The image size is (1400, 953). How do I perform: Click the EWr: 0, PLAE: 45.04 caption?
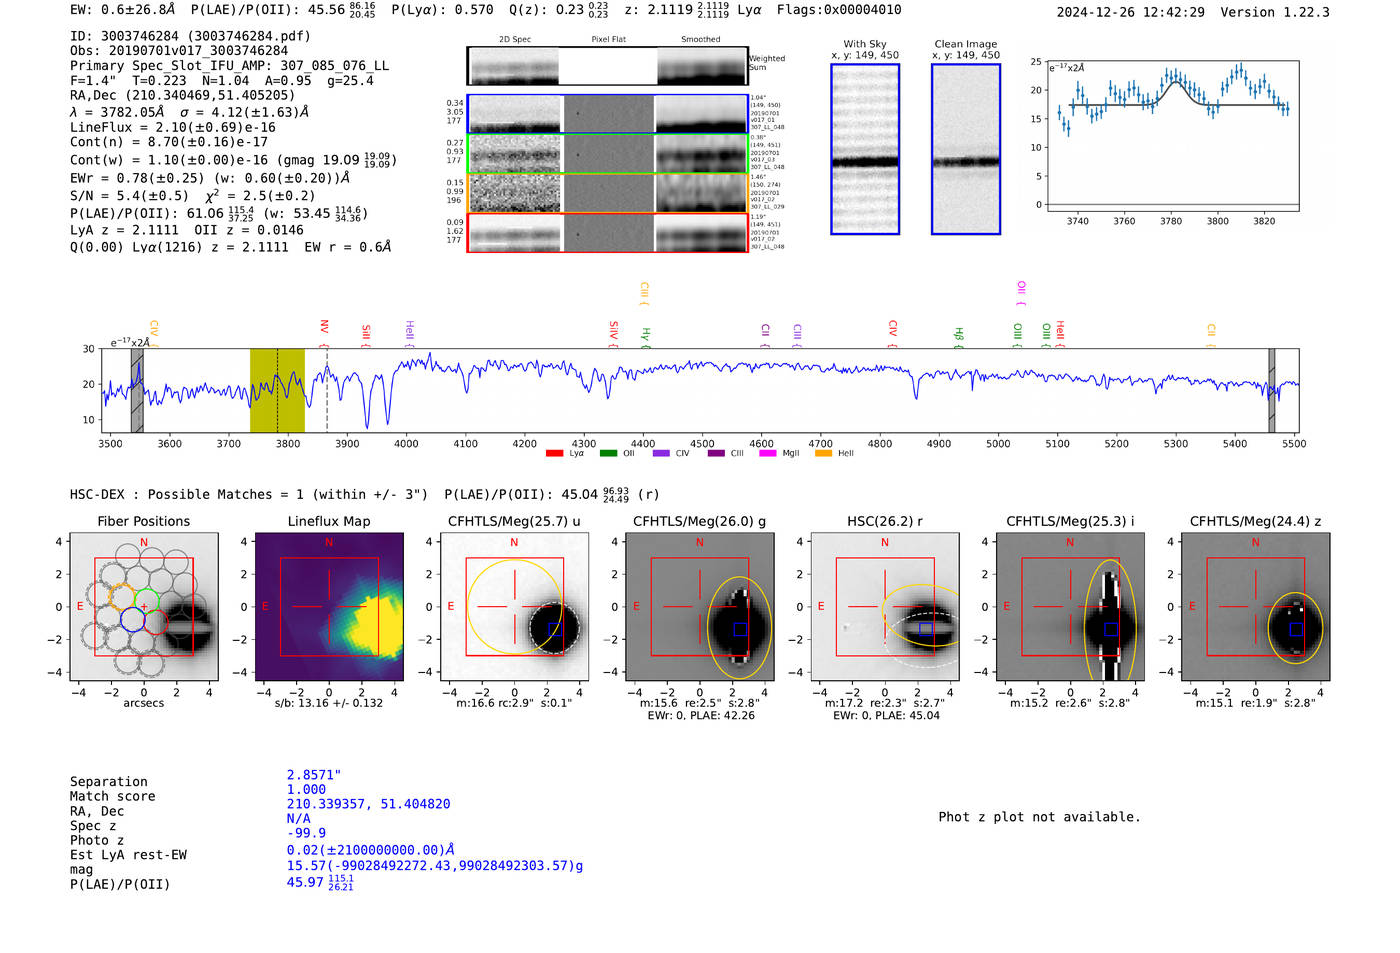(x=886, y=715)
